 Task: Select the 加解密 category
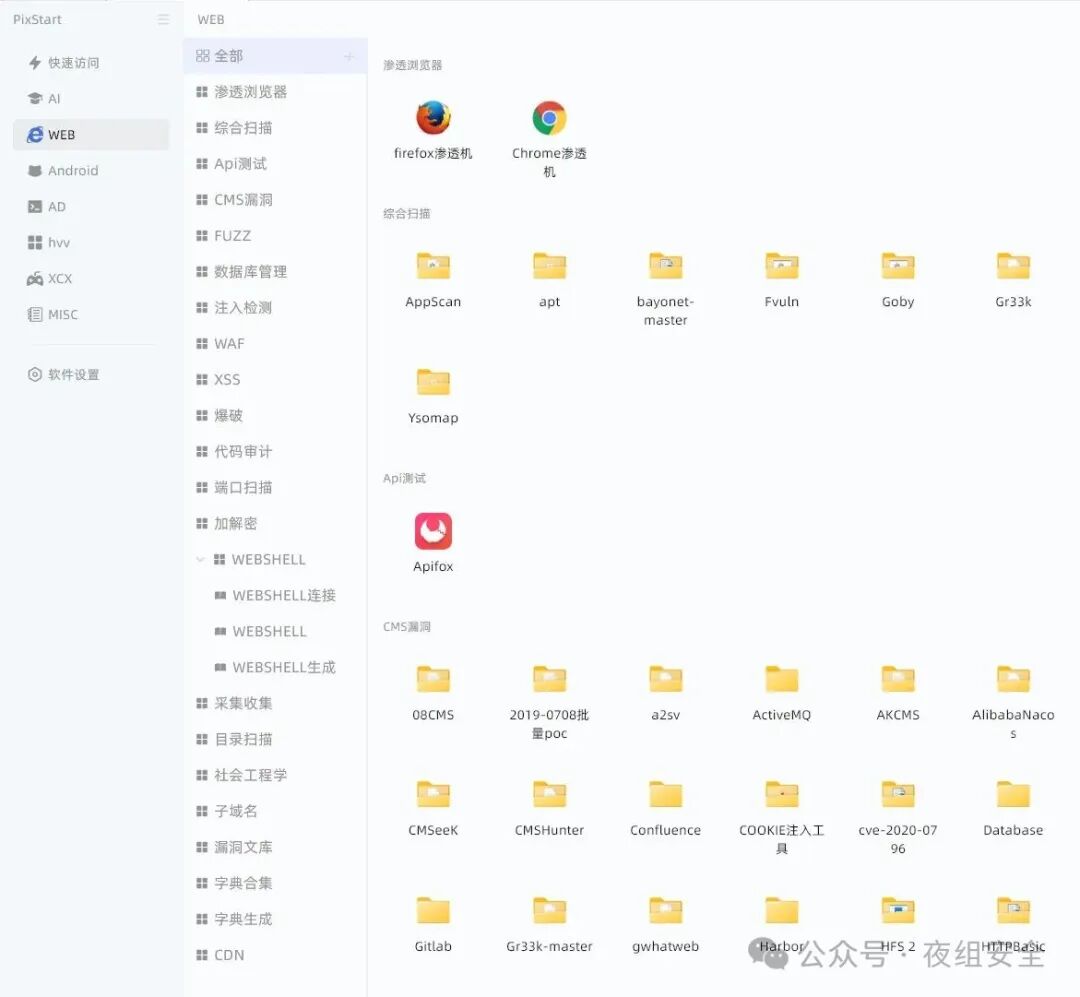276,523
